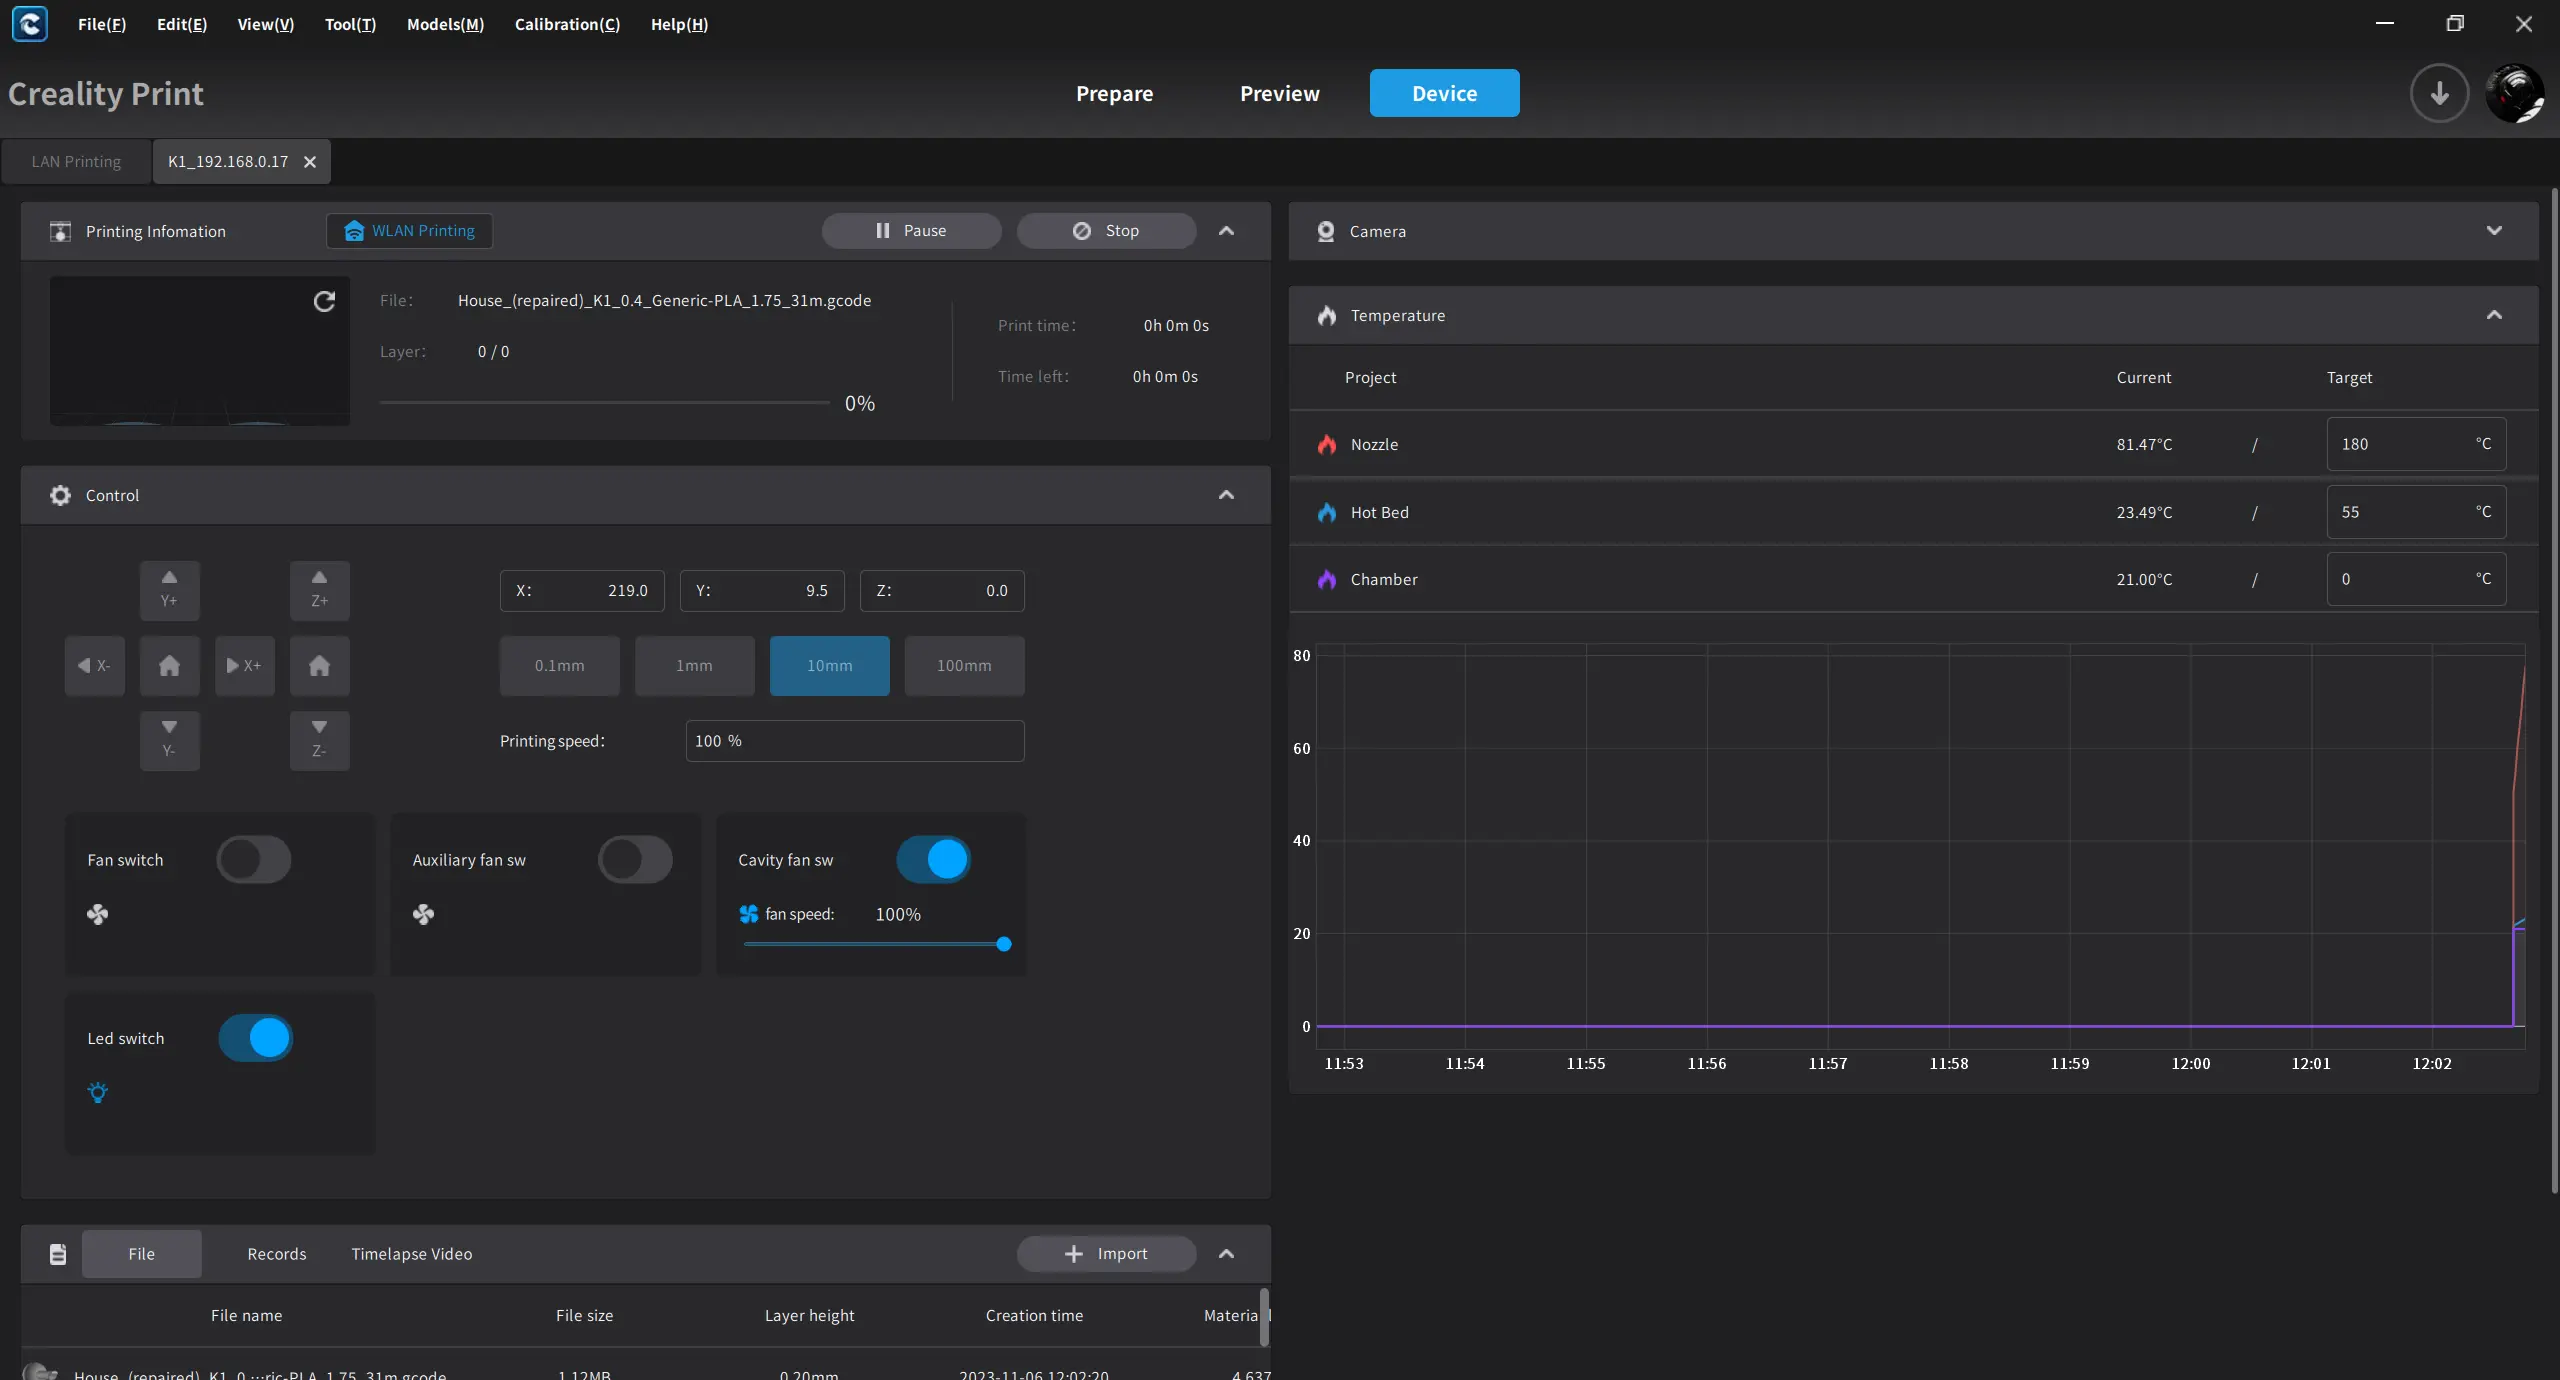Open the View(V) menu
2560x1380 pixels.
[266, 24]
